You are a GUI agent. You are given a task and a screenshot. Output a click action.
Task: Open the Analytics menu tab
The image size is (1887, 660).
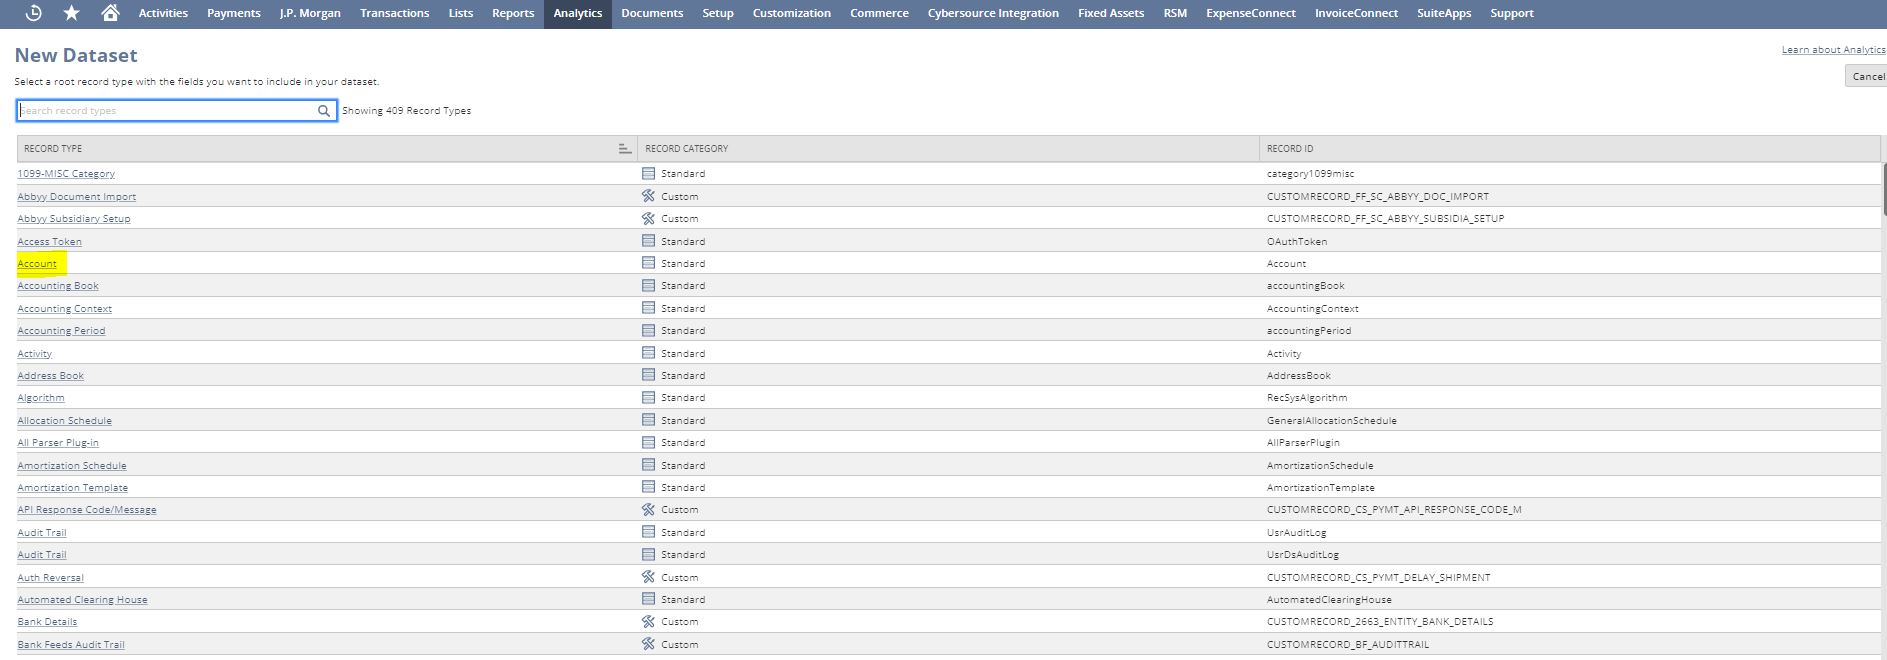click(x=577, y=13)
